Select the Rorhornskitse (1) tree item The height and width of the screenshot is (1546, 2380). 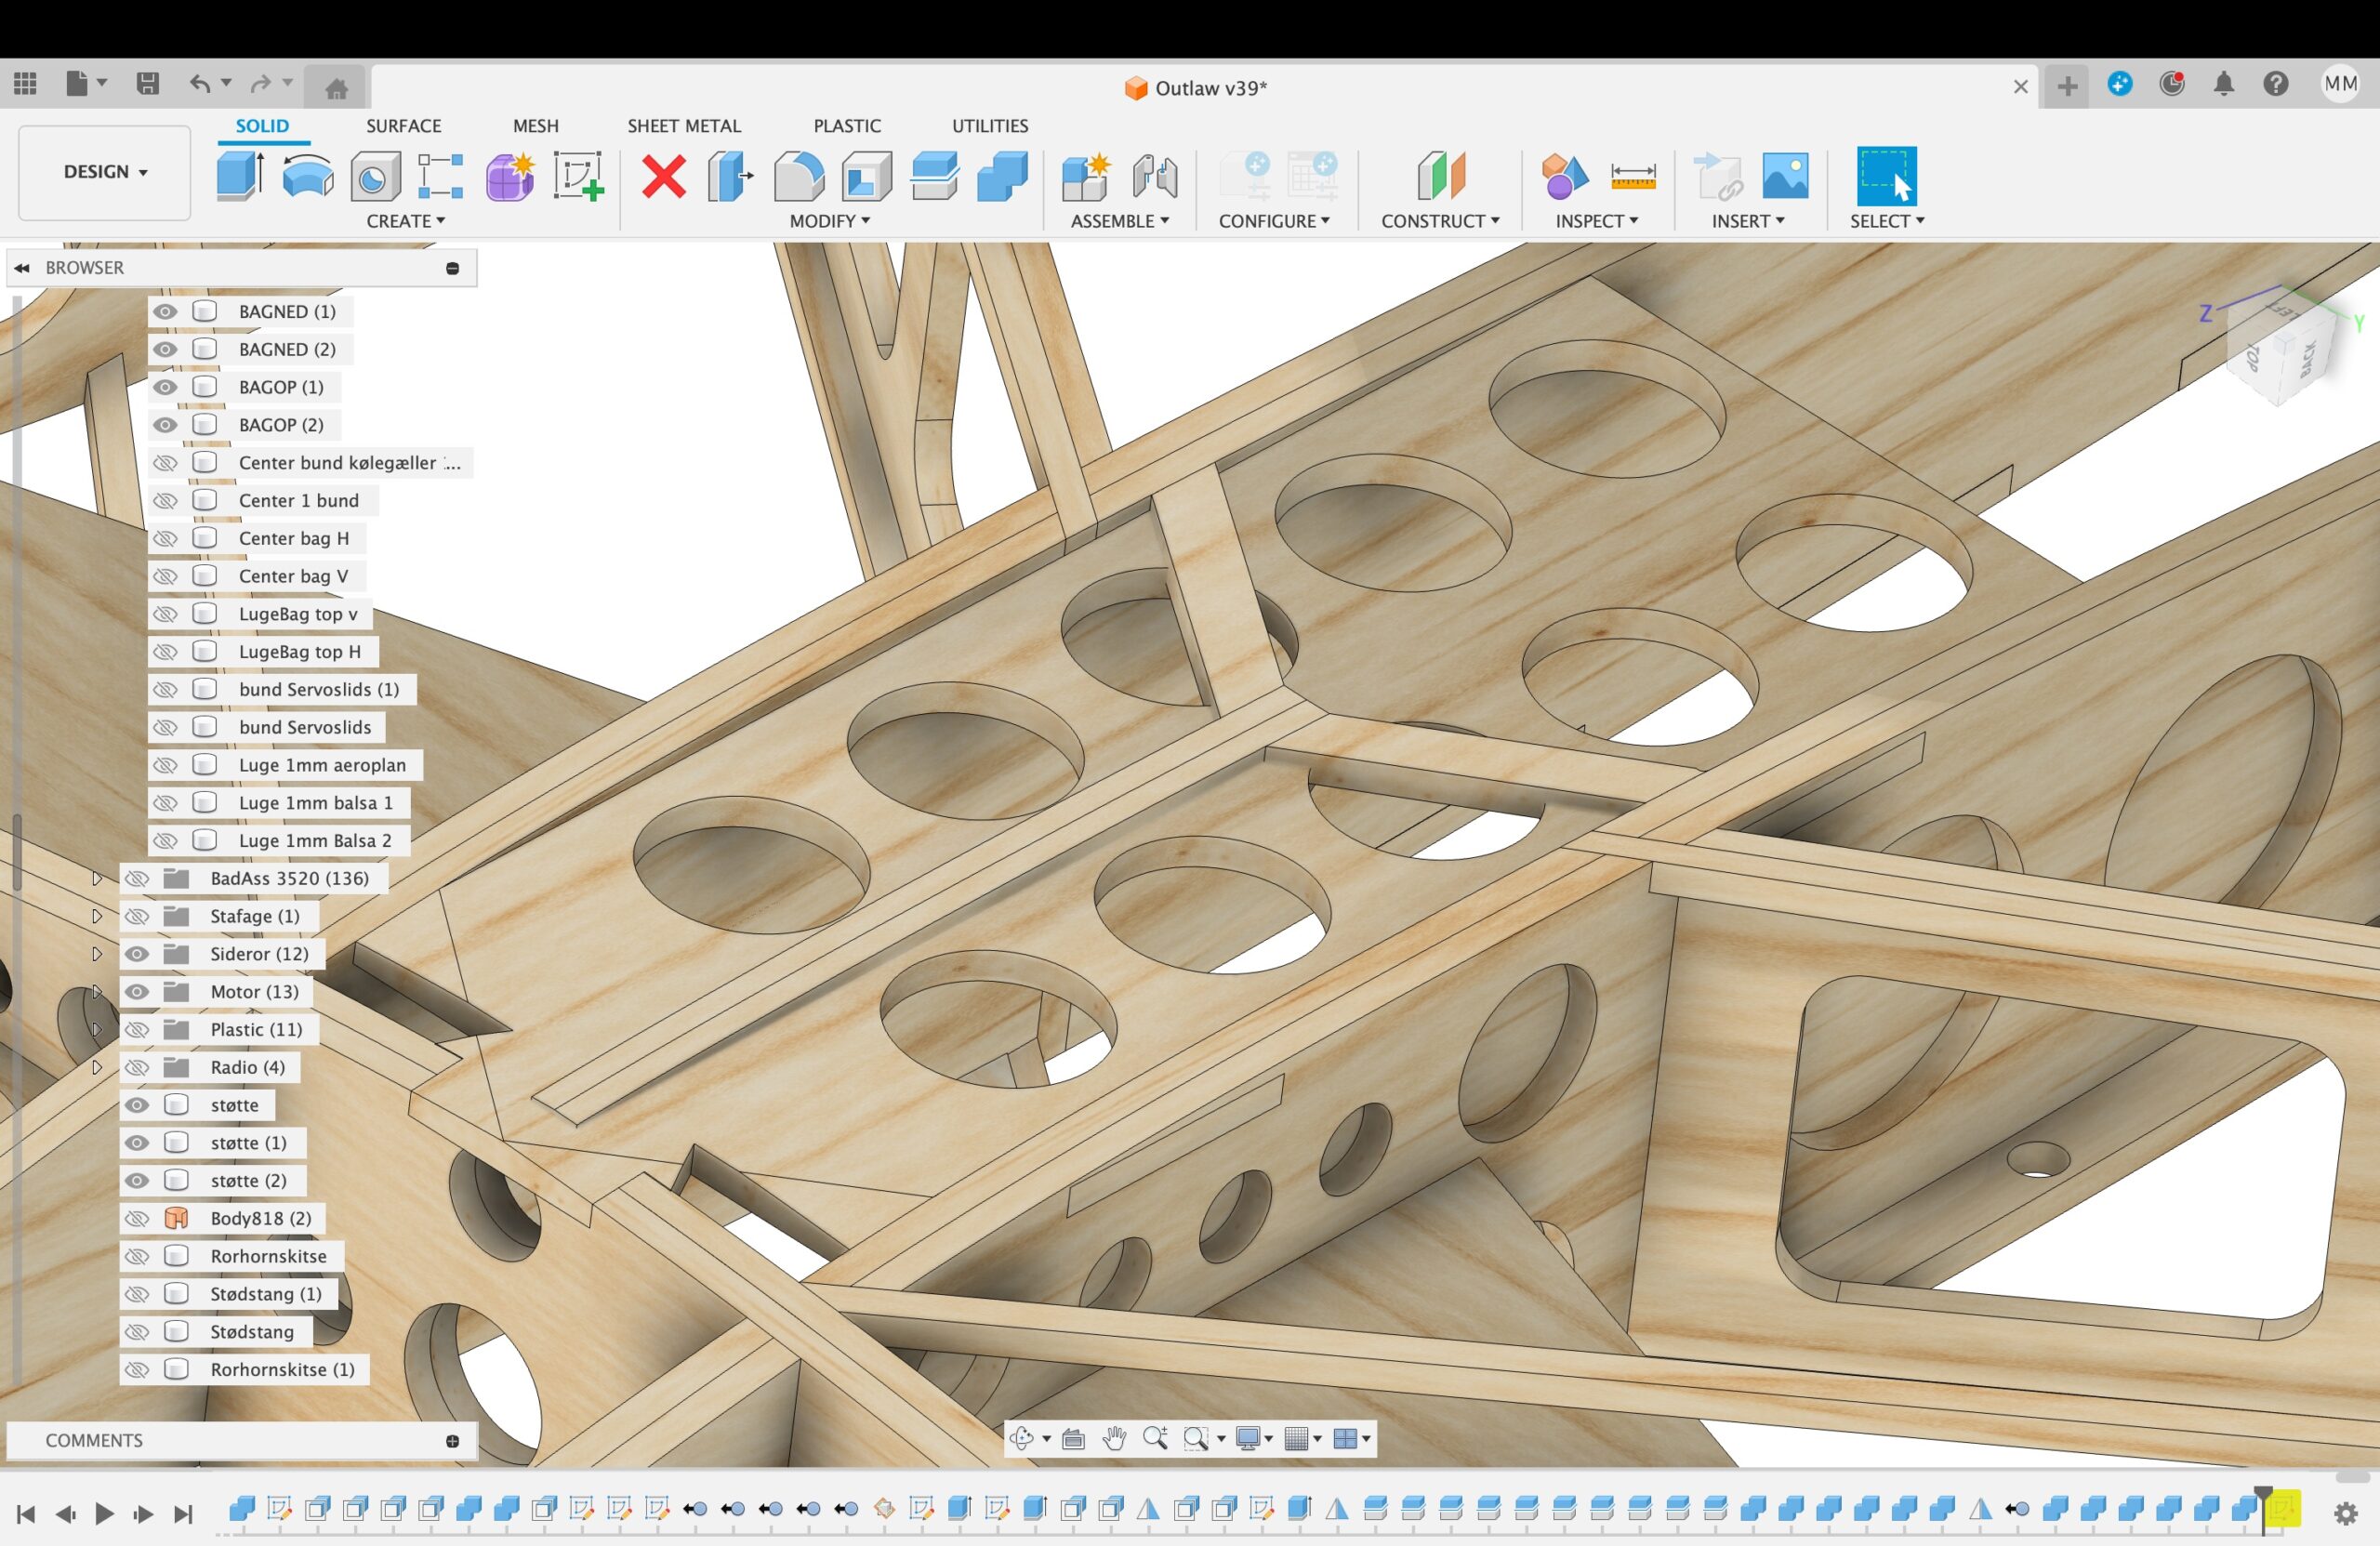pos(282,1370)
